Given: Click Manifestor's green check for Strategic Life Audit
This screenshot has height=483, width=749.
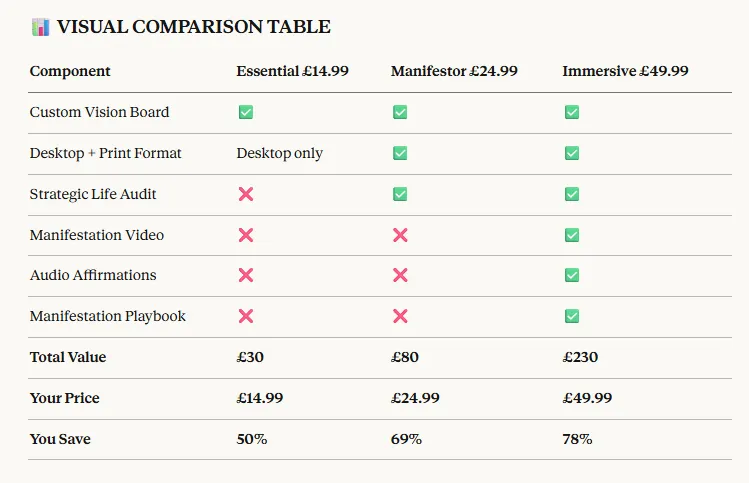Looking at the screenshot, I should (400, 194).
